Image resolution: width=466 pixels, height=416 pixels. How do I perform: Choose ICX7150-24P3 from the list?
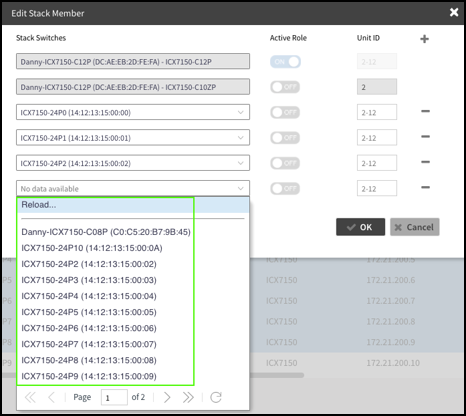[133, 280]
